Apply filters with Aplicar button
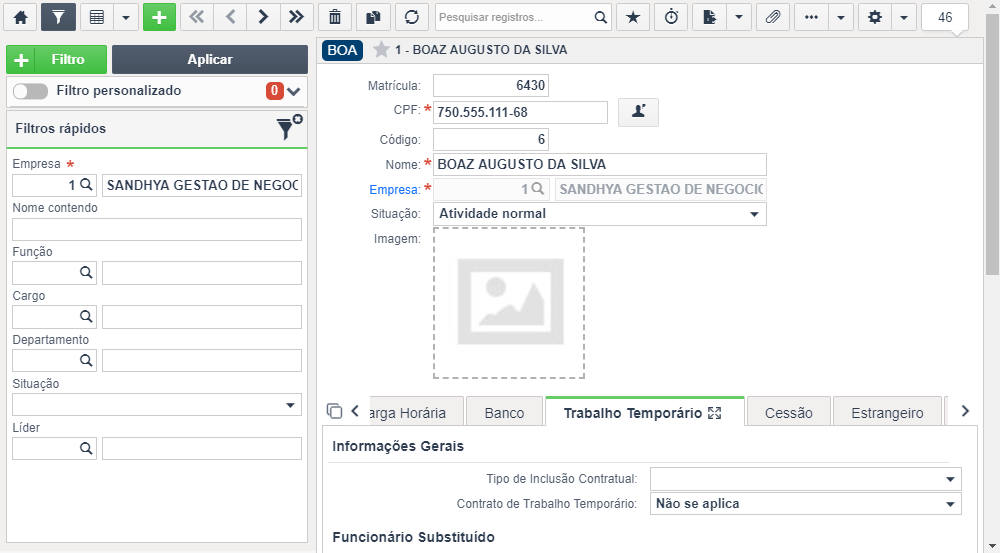Viewport: 1000px width, 553px height. 210,59
